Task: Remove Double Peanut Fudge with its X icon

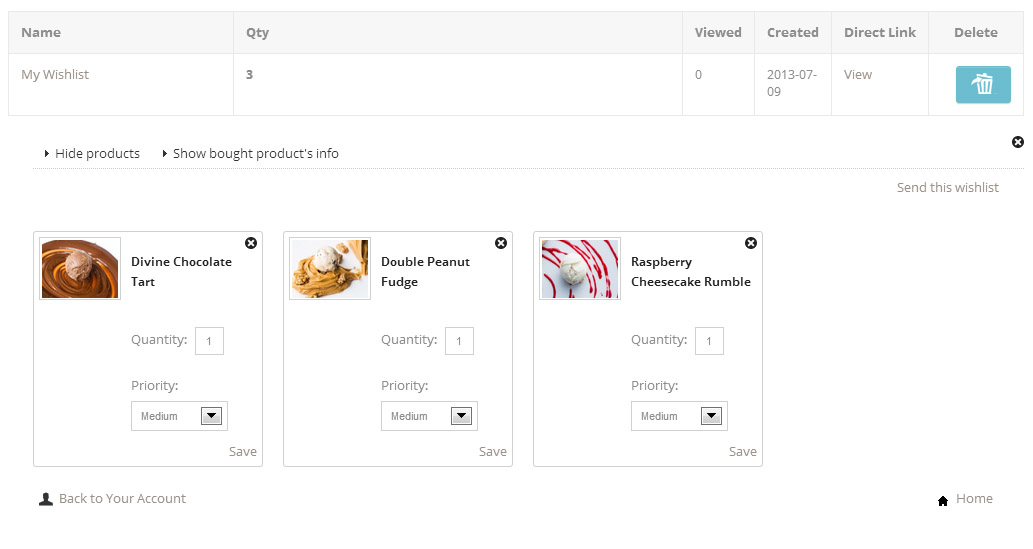Action: (501, 243)
